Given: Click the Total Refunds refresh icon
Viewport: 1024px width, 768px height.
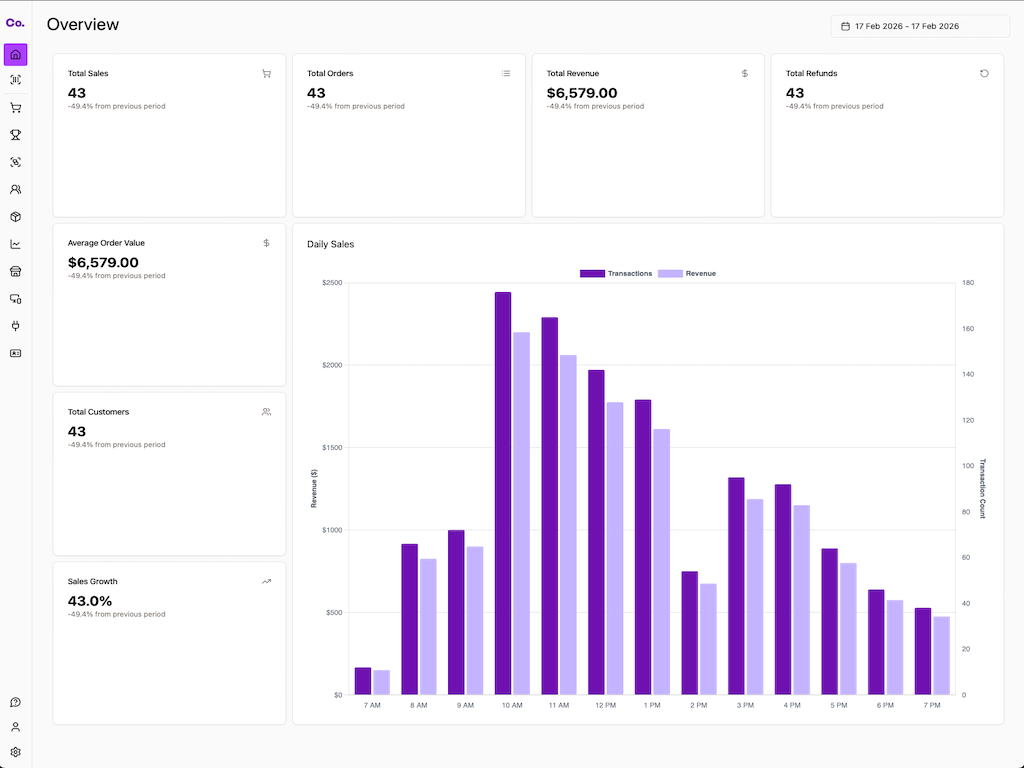Looking at the screenshot, I should pyautogui.click(x=984, y=73).
